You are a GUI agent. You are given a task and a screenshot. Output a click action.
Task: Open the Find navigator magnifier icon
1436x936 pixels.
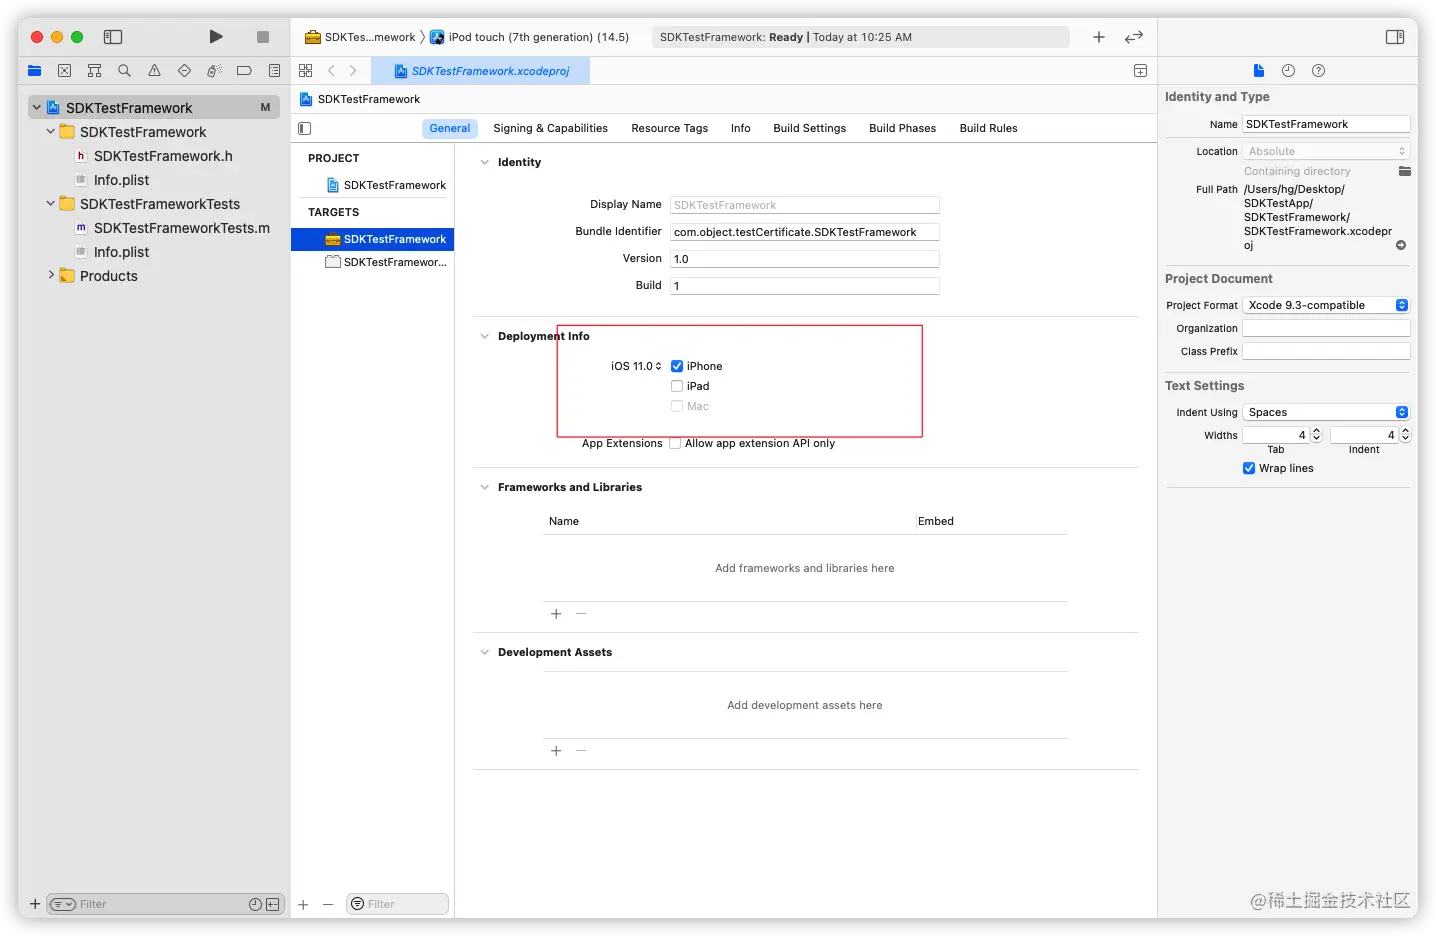124,71
